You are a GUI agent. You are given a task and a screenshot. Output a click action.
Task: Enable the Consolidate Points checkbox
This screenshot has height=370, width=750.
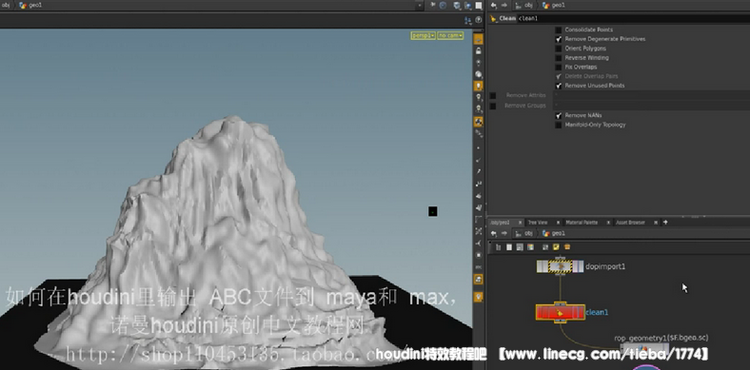click(x=558, y=30)
